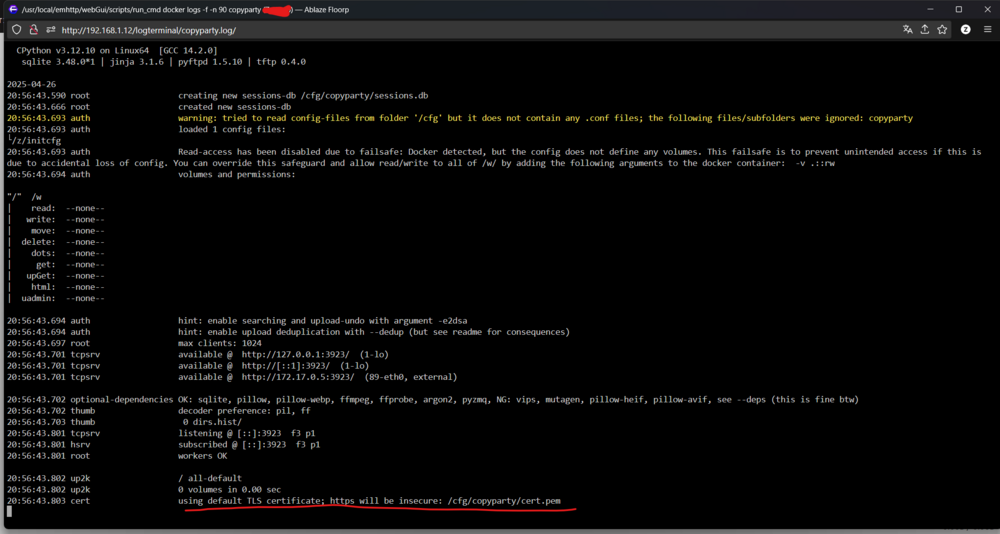
Task: Click the 'write: --none--' permission row
Action: (65, 219)
